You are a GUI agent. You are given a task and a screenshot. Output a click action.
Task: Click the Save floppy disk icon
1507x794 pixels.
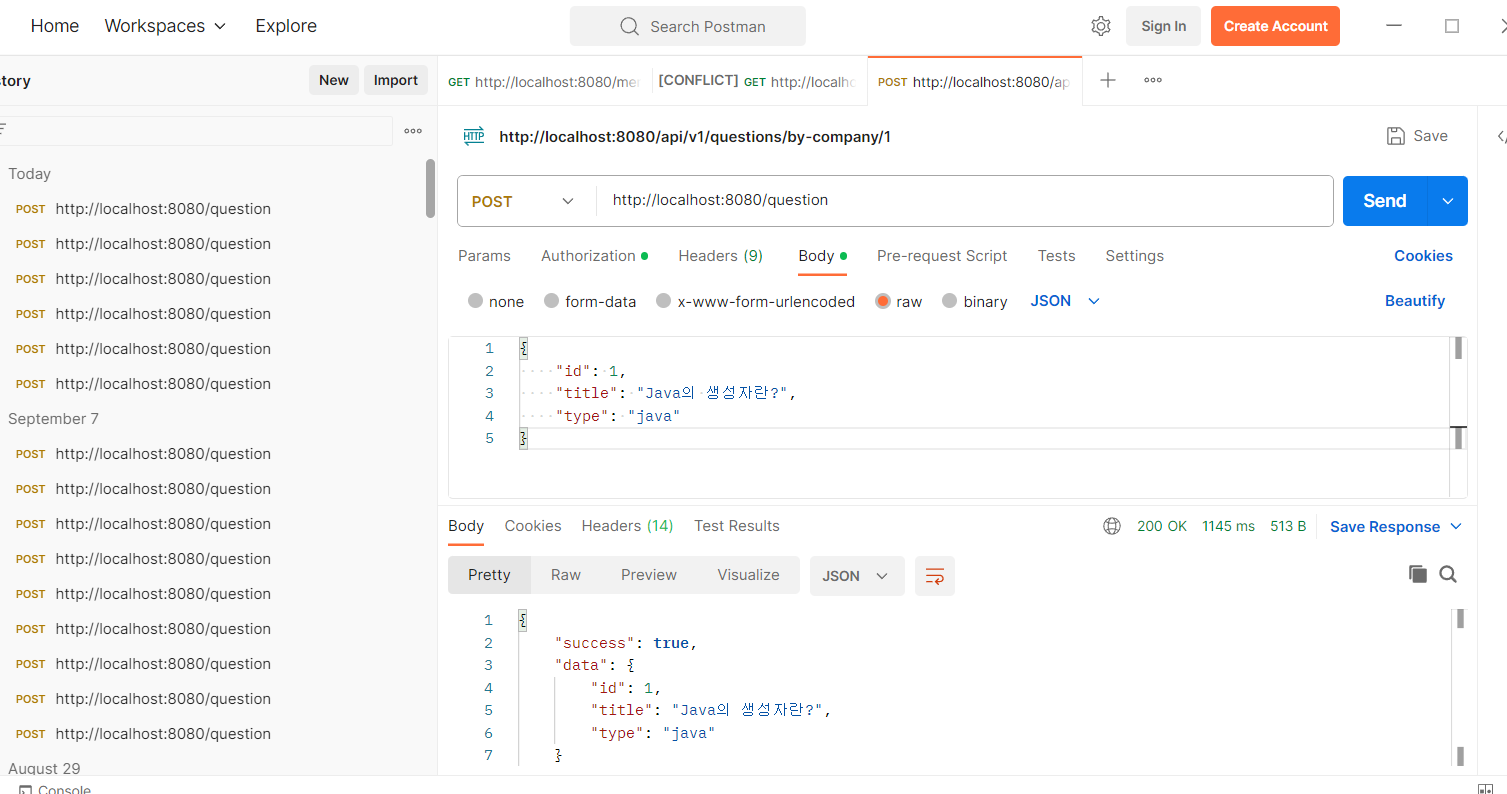click(1396, 136)
